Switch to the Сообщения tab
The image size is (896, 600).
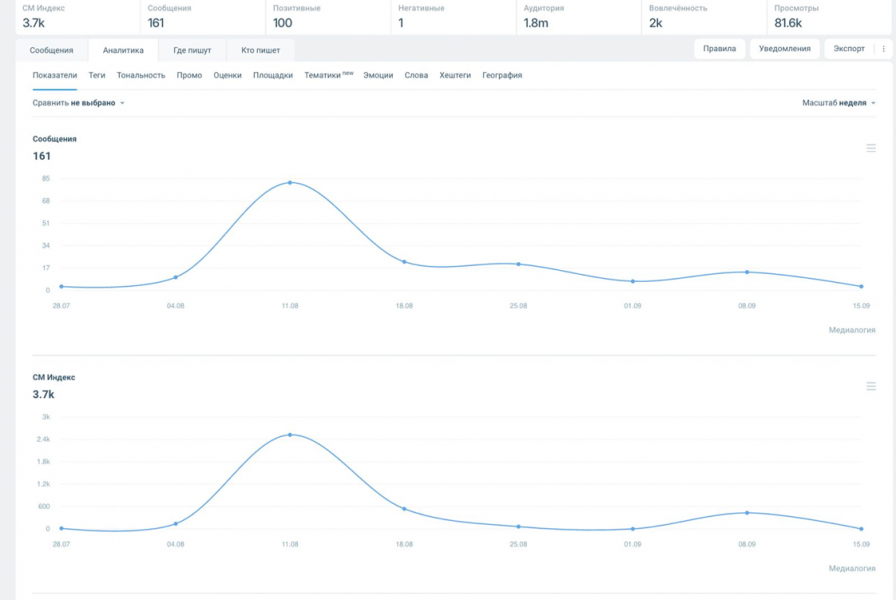click(51, 50)
